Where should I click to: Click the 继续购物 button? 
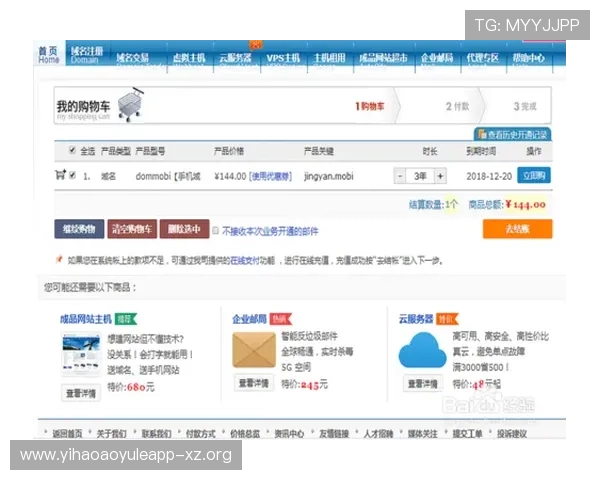(x=79, y=229)
